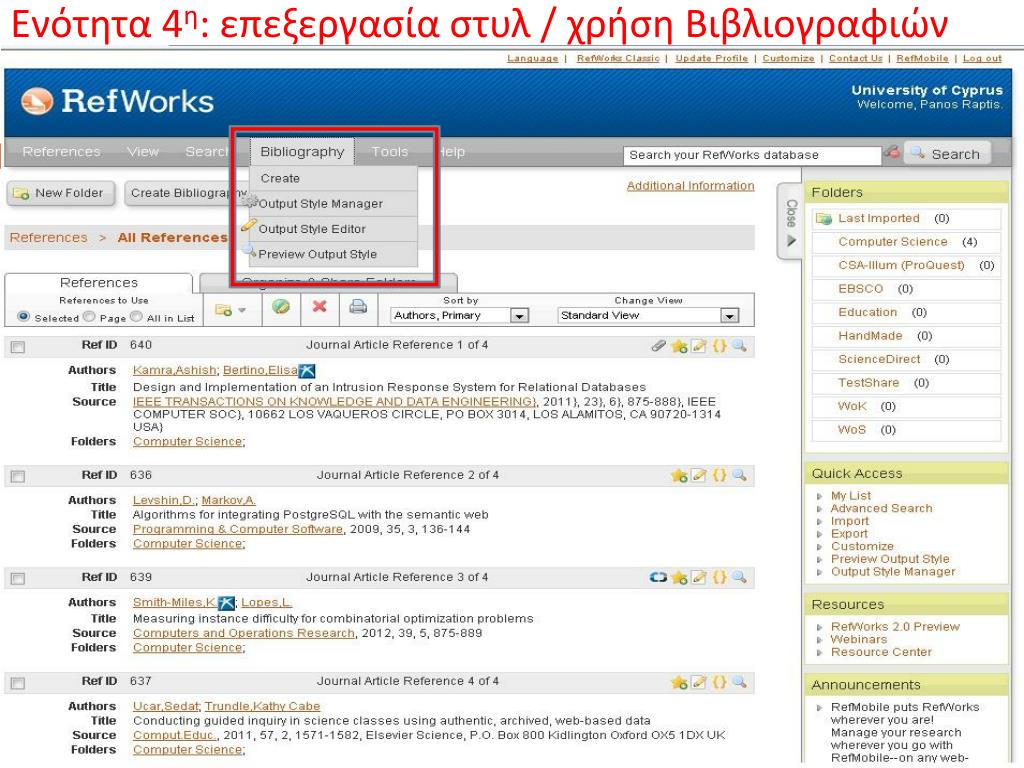Open the References menu
This screenshot has height=768, width=1024.
coord(61,152)
